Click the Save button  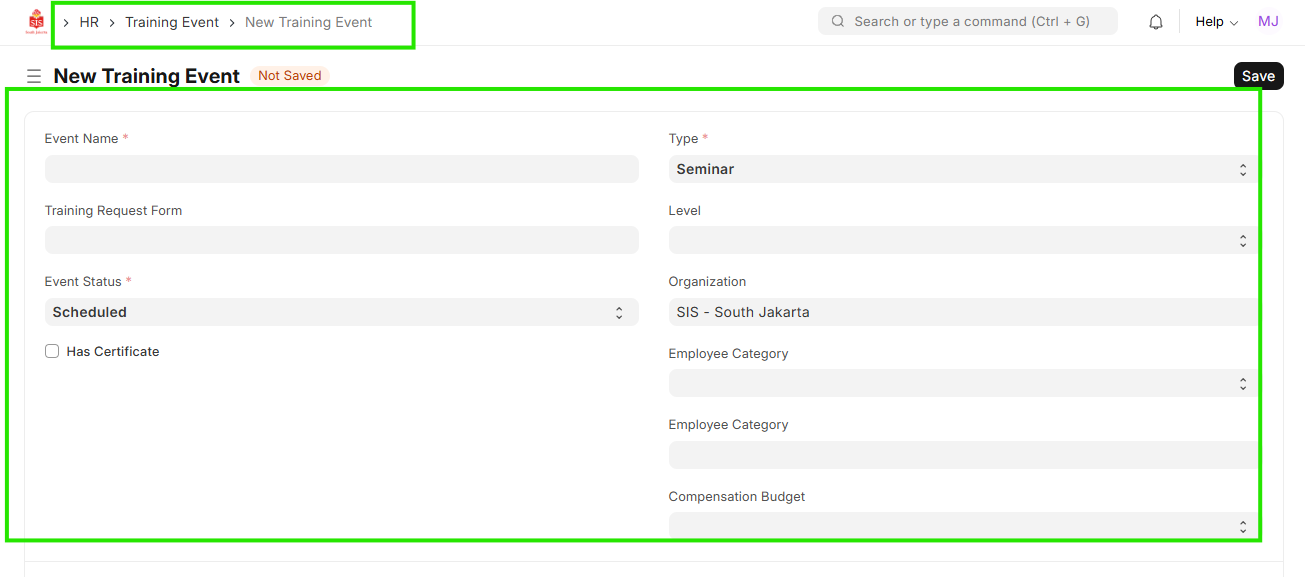point(1257,76)
